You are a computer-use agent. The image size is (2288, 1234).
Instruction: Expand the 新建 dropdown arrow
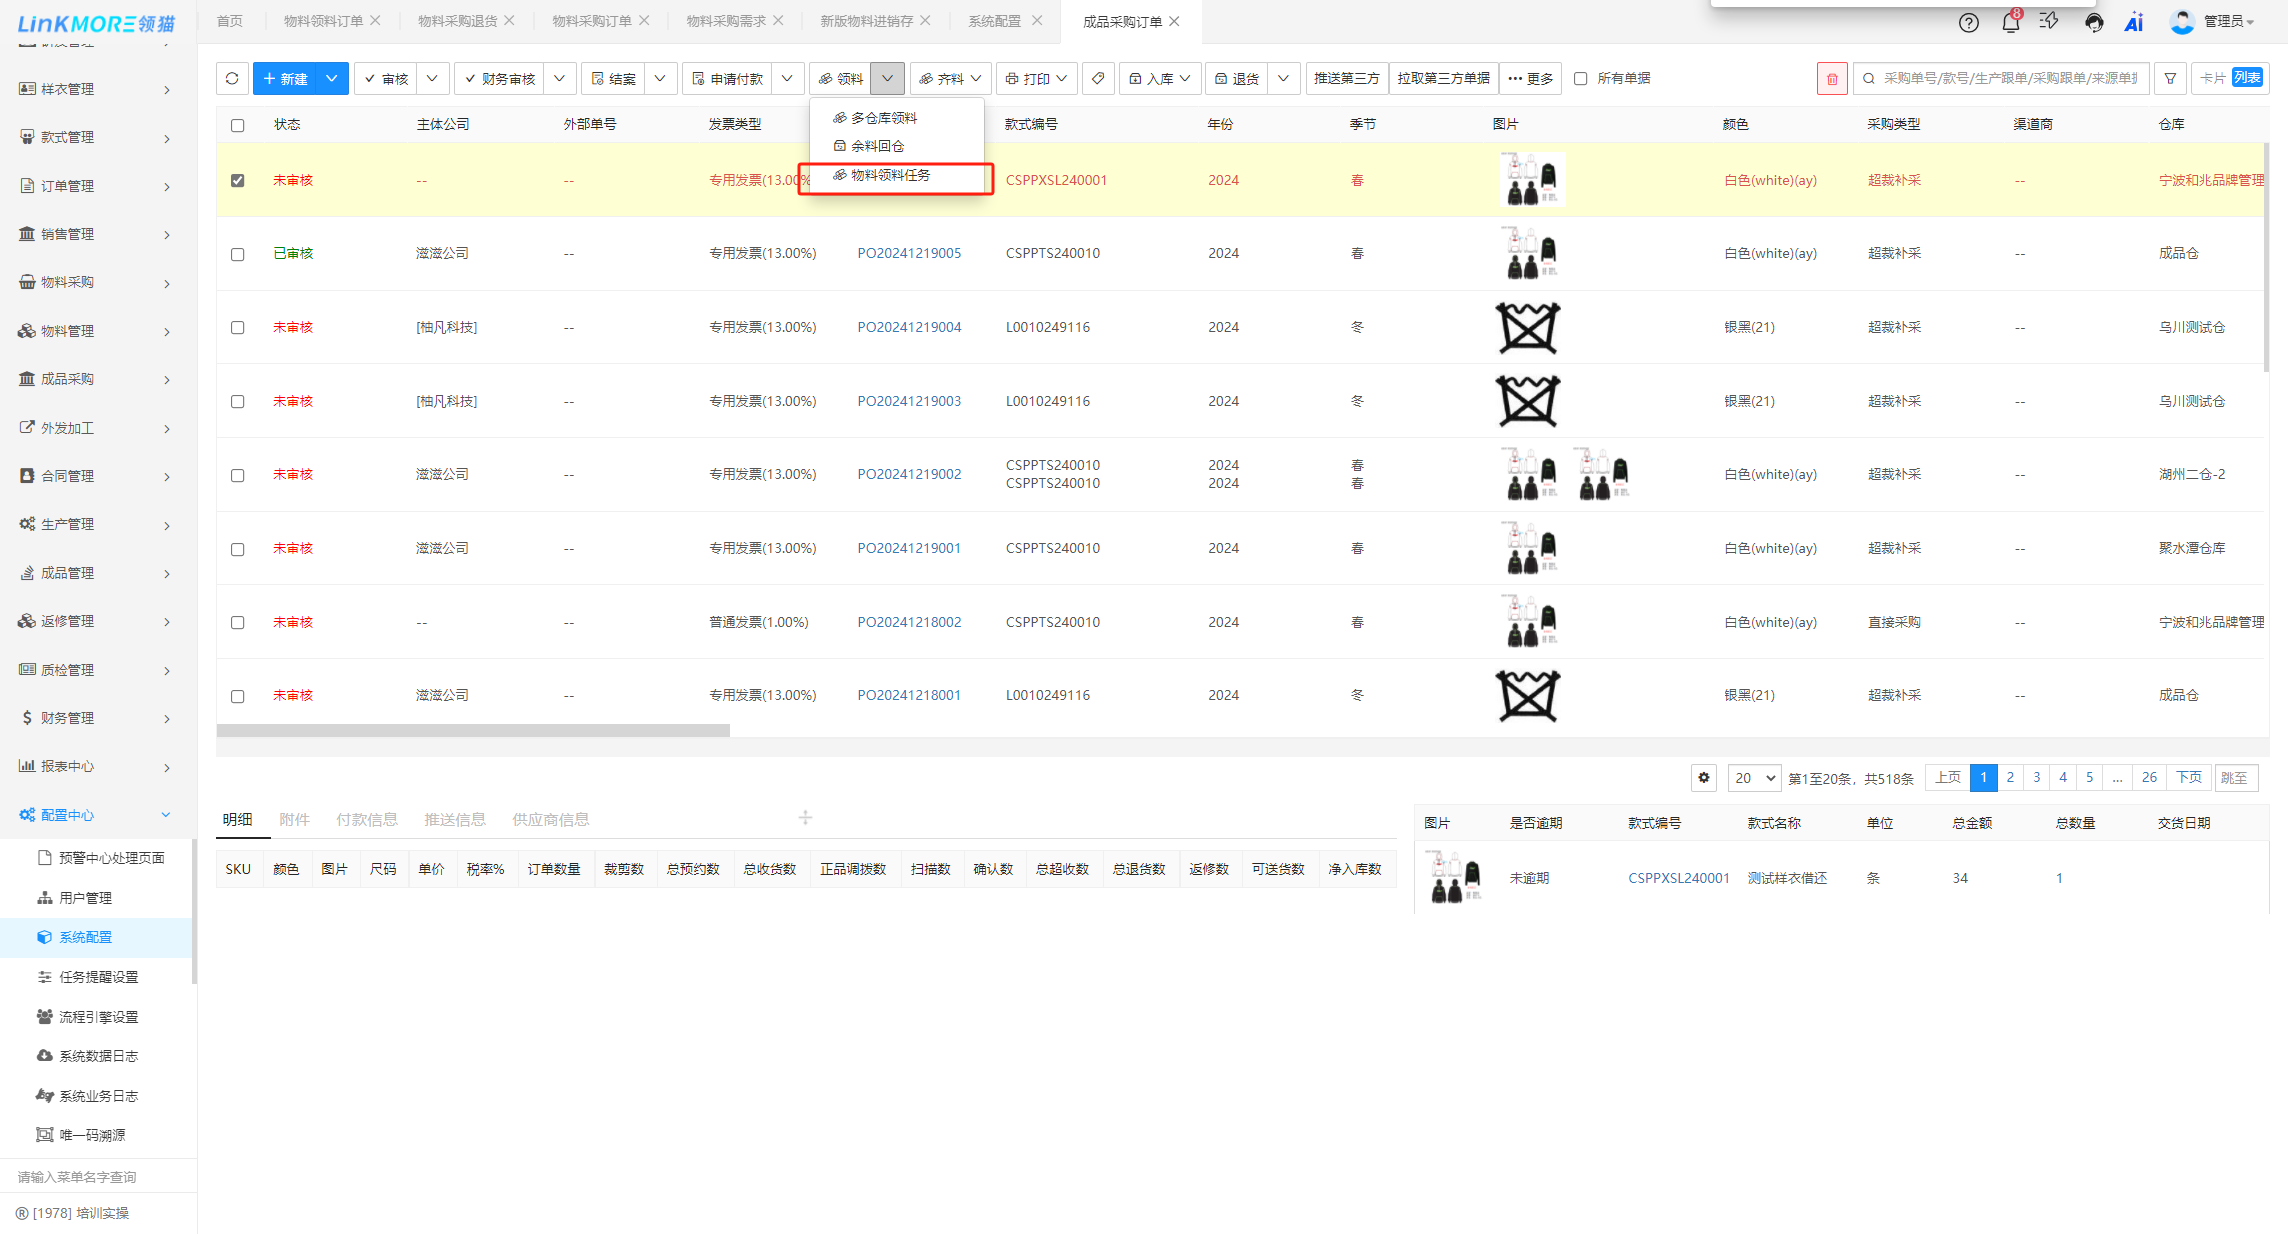click(x=332, y=78)
